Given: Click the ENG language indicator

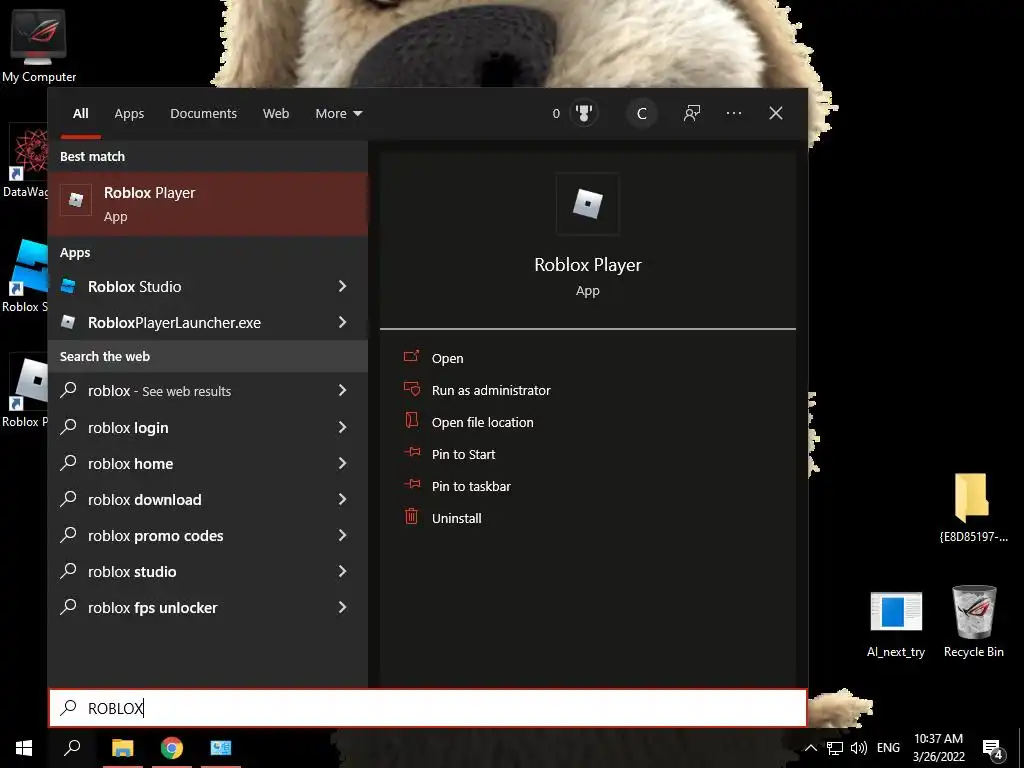Looking at the screenshot, I should [888, 748].
